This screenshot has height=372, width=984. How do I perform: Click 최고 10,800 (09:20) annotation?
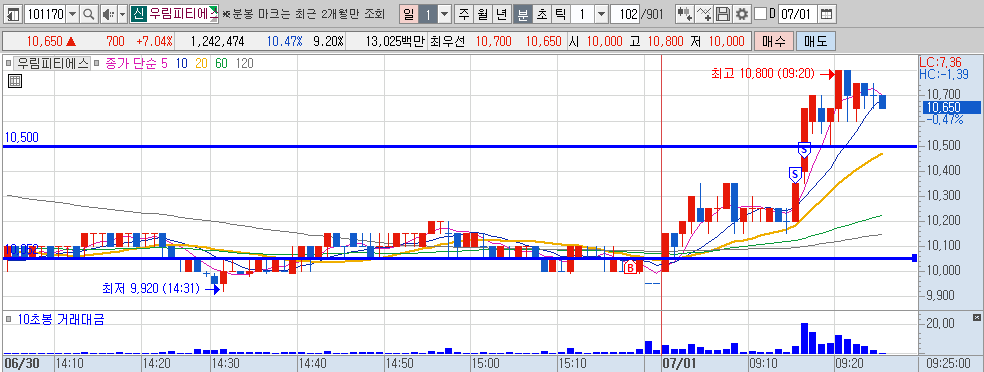762,74
